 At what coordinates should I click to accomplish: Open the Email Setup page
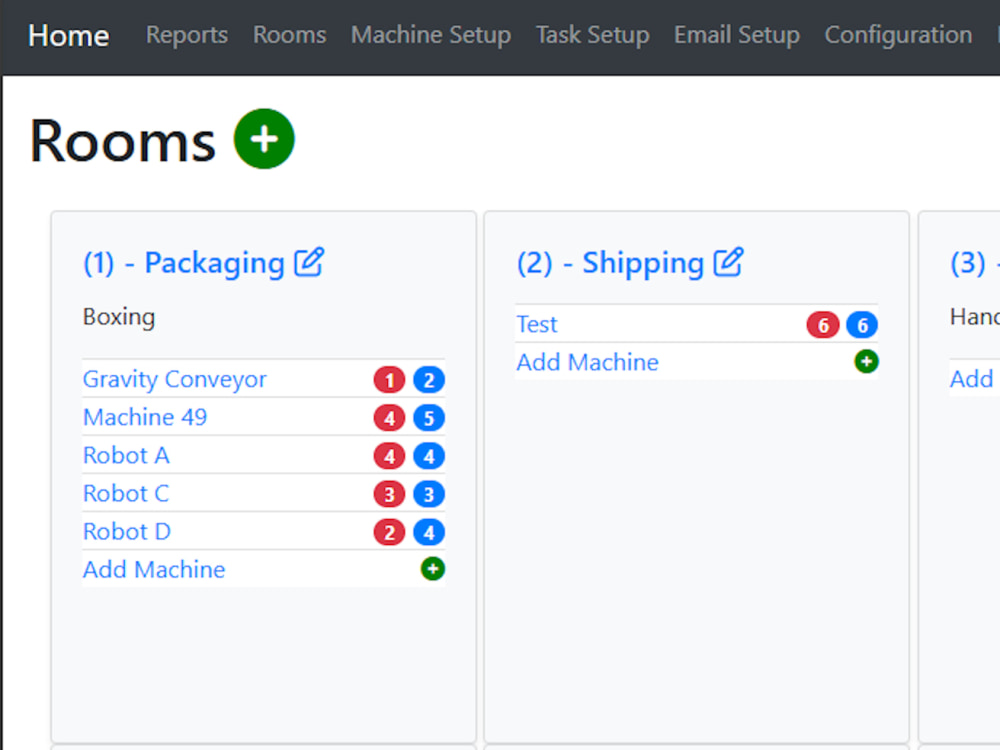click(737, 35)
